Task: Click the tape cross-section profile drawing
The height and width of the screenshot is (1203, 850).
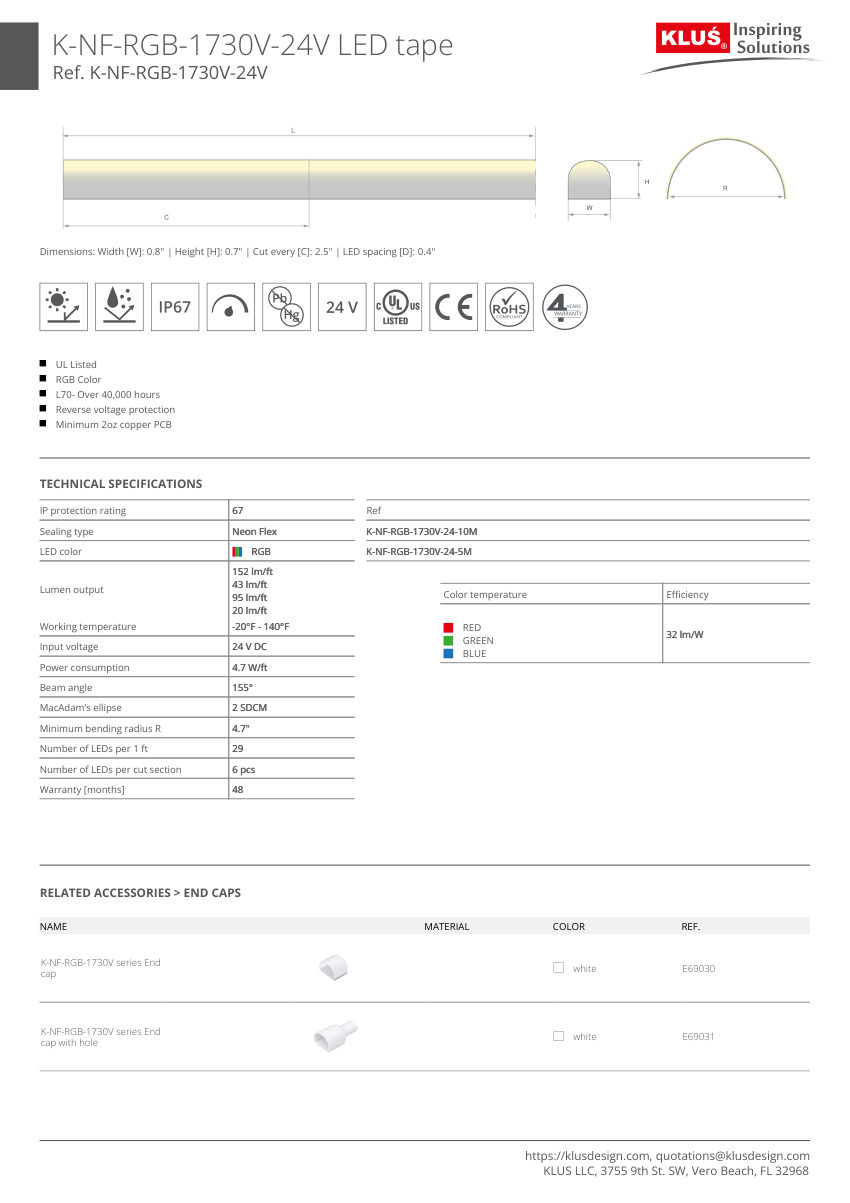Action: (589, 181)
